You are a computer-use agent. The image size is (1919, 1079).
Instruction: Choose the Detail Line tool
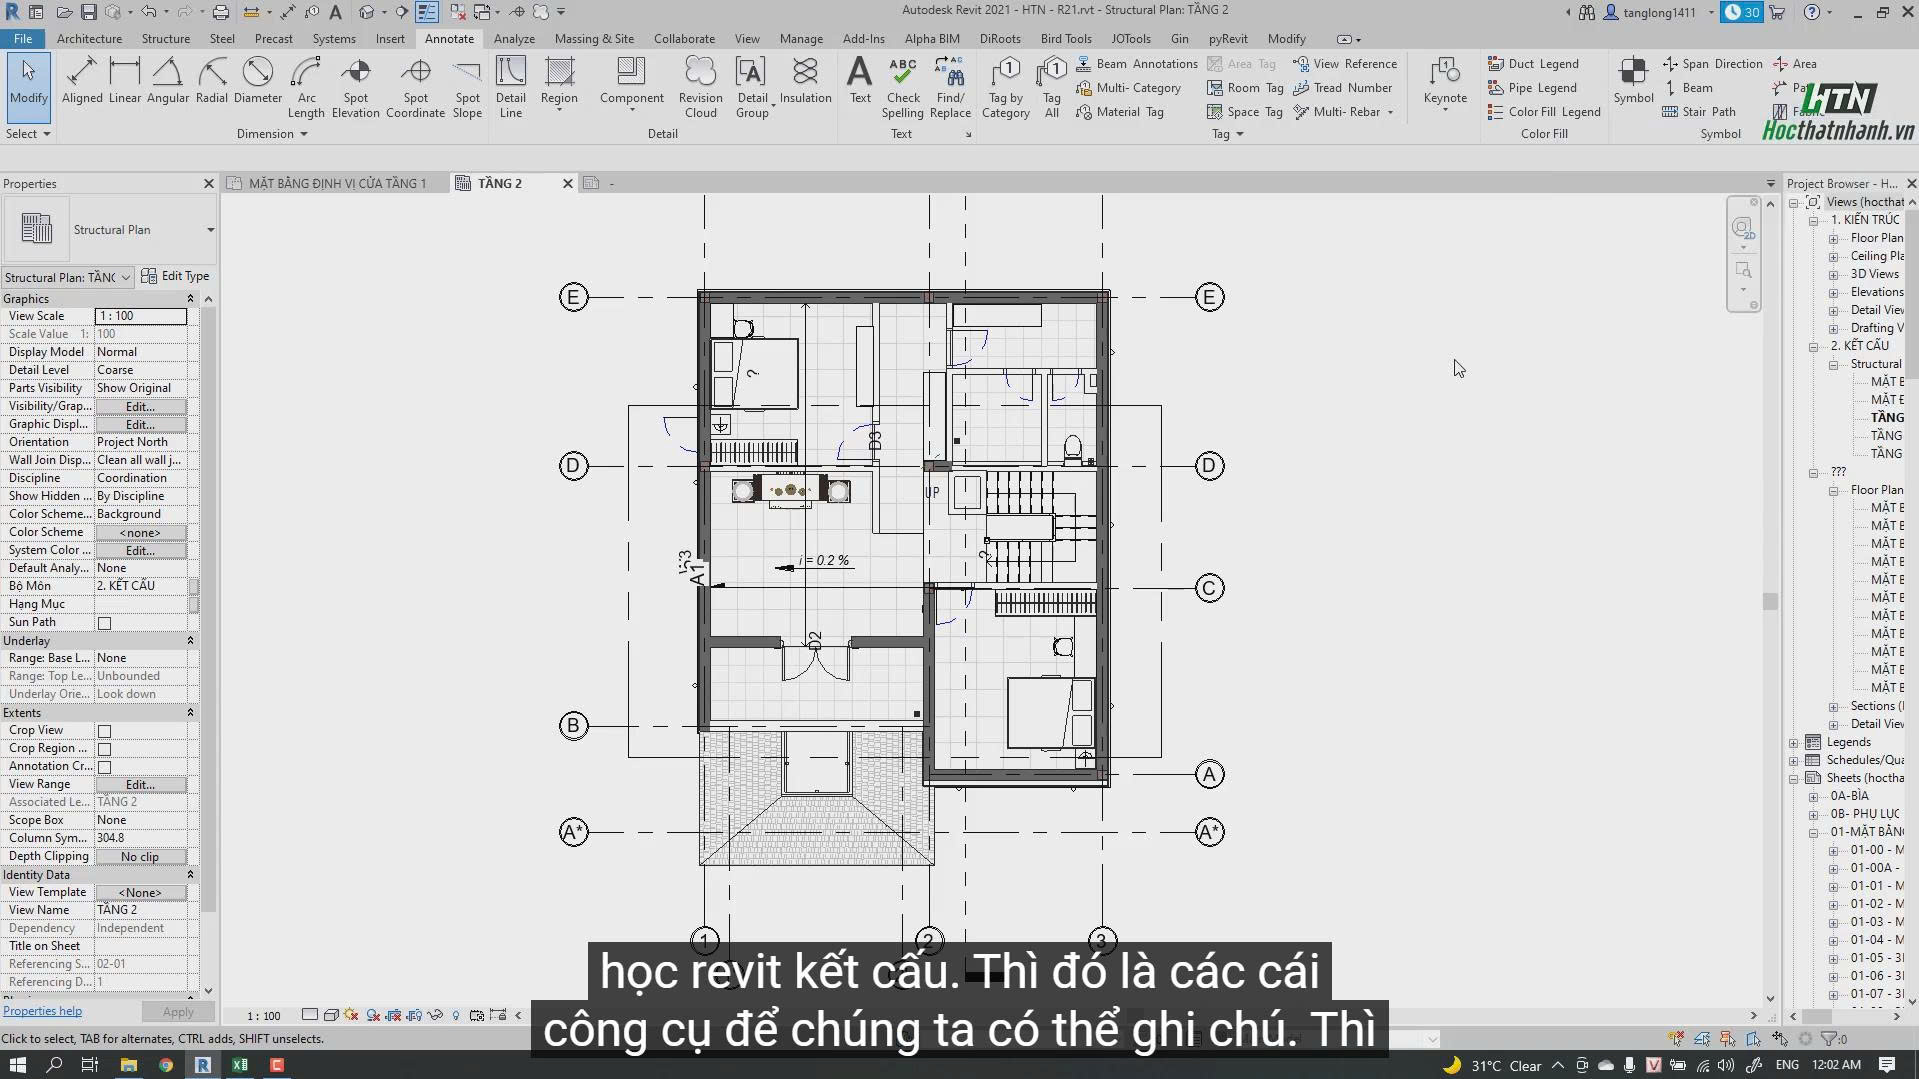(510, 87)
